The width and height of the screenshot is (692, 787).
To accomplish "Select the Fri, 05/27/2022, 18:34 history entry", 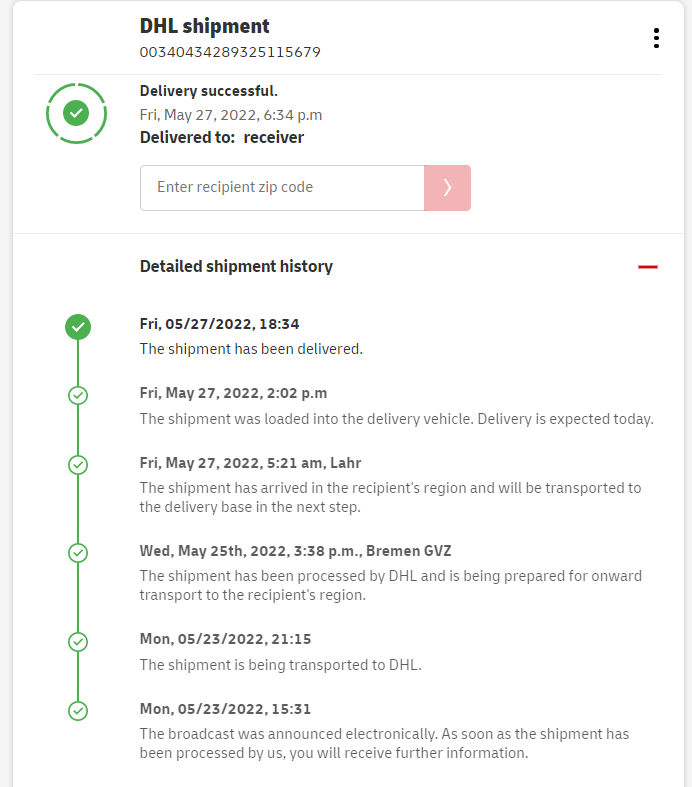I will [220, 324].
